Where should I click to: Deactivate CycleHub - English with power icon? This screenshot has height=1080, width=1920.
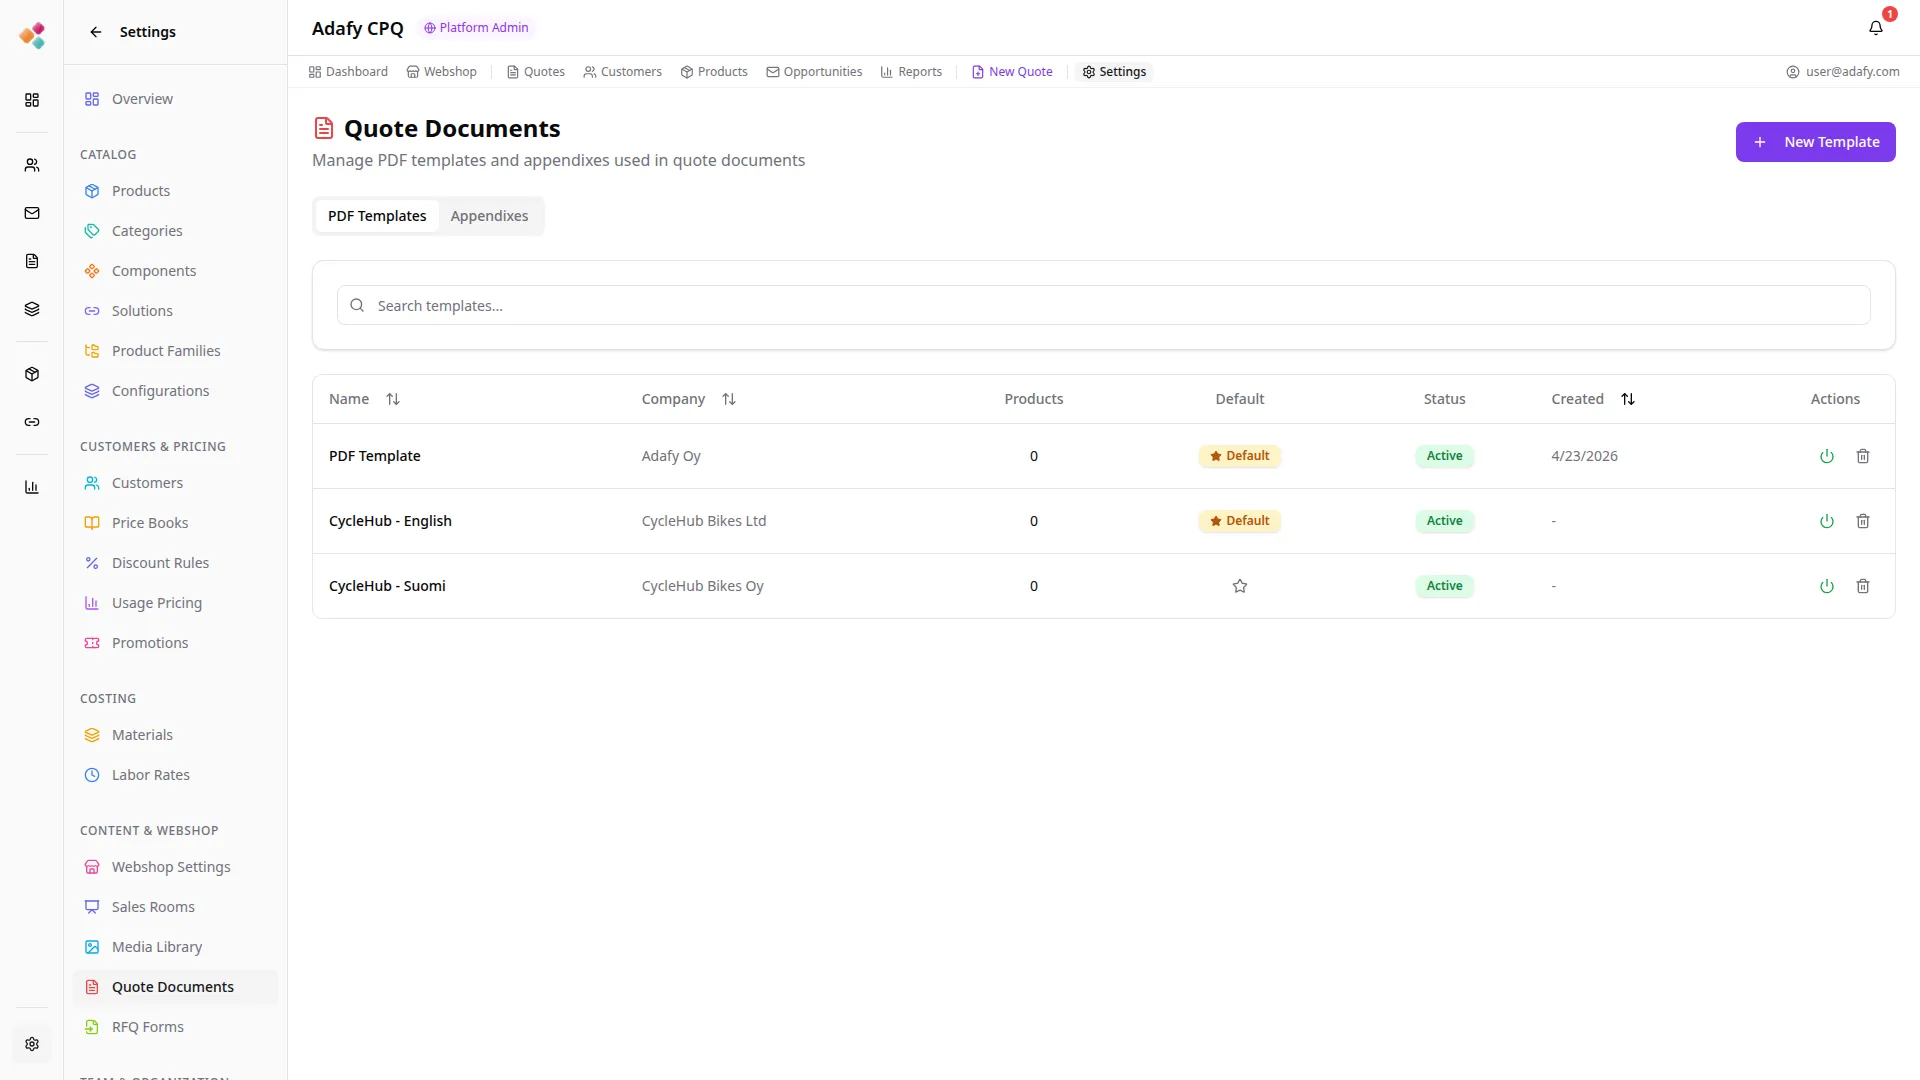(1827, 521)
